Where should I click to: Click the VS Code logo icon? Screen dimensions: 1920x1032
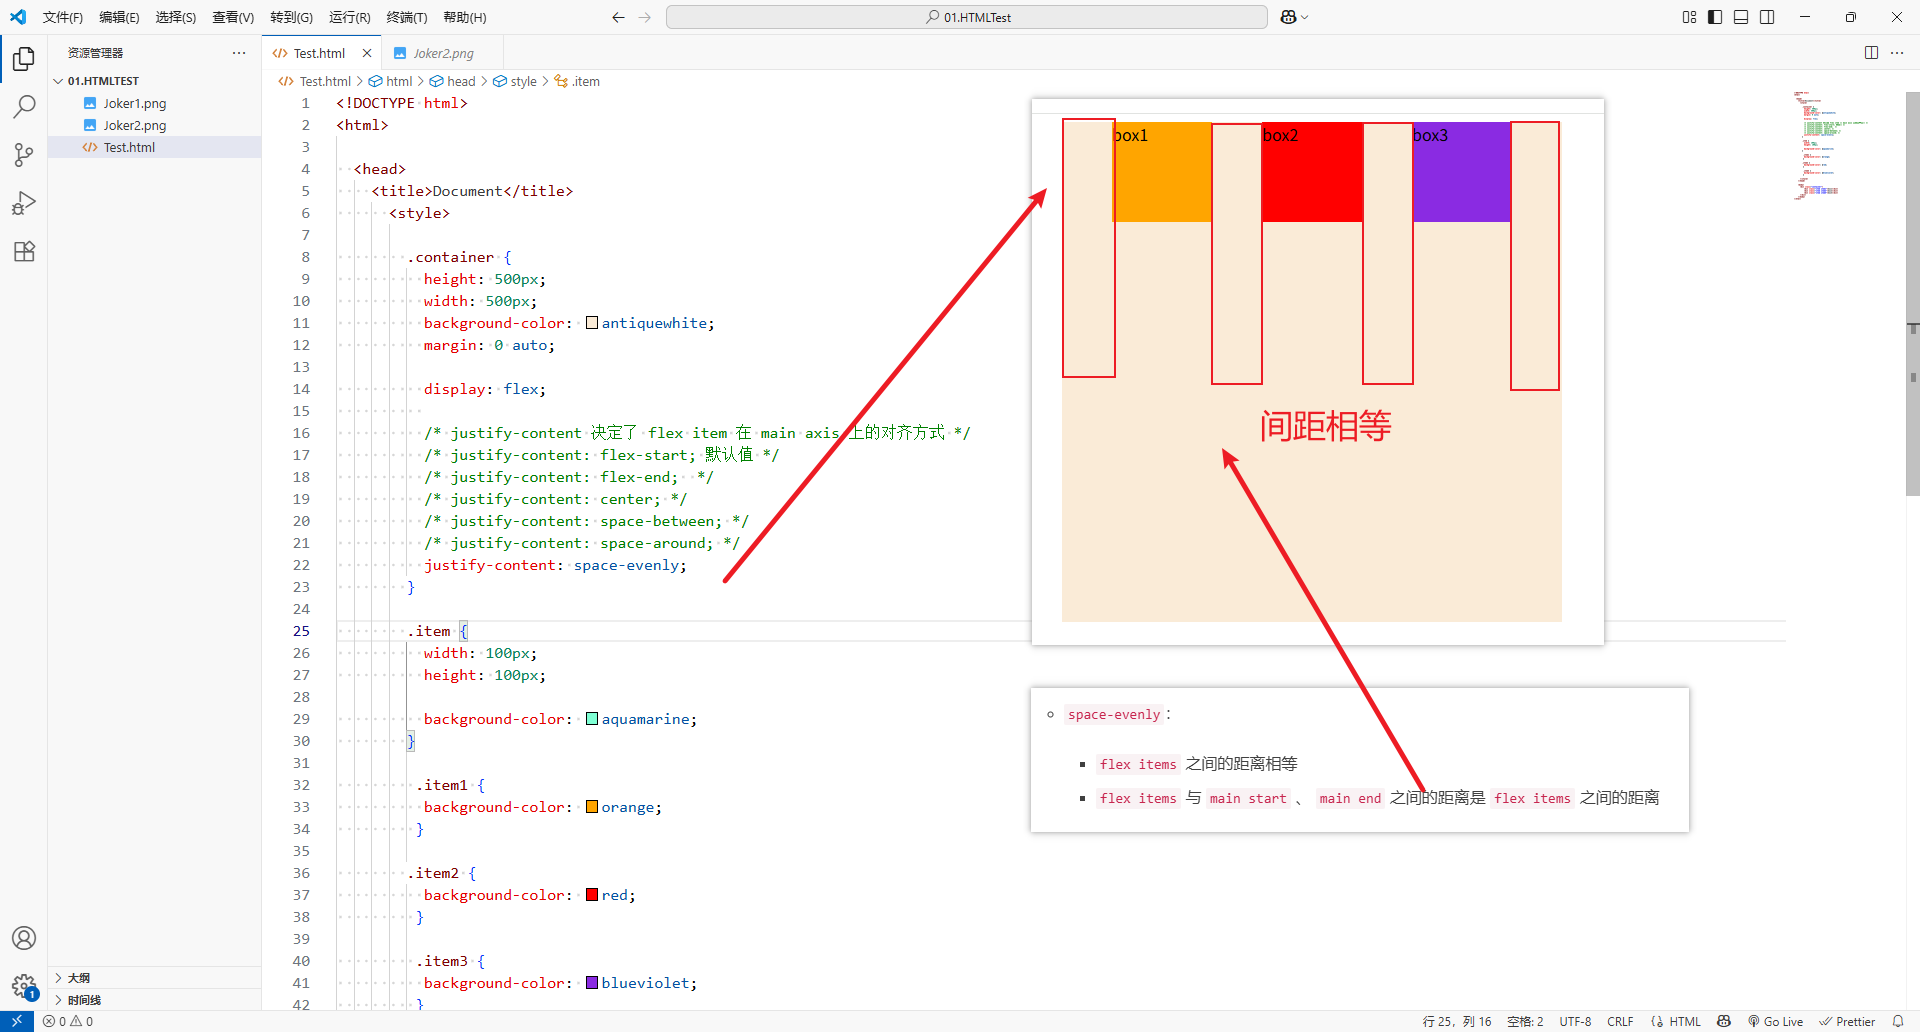(18, 17)
